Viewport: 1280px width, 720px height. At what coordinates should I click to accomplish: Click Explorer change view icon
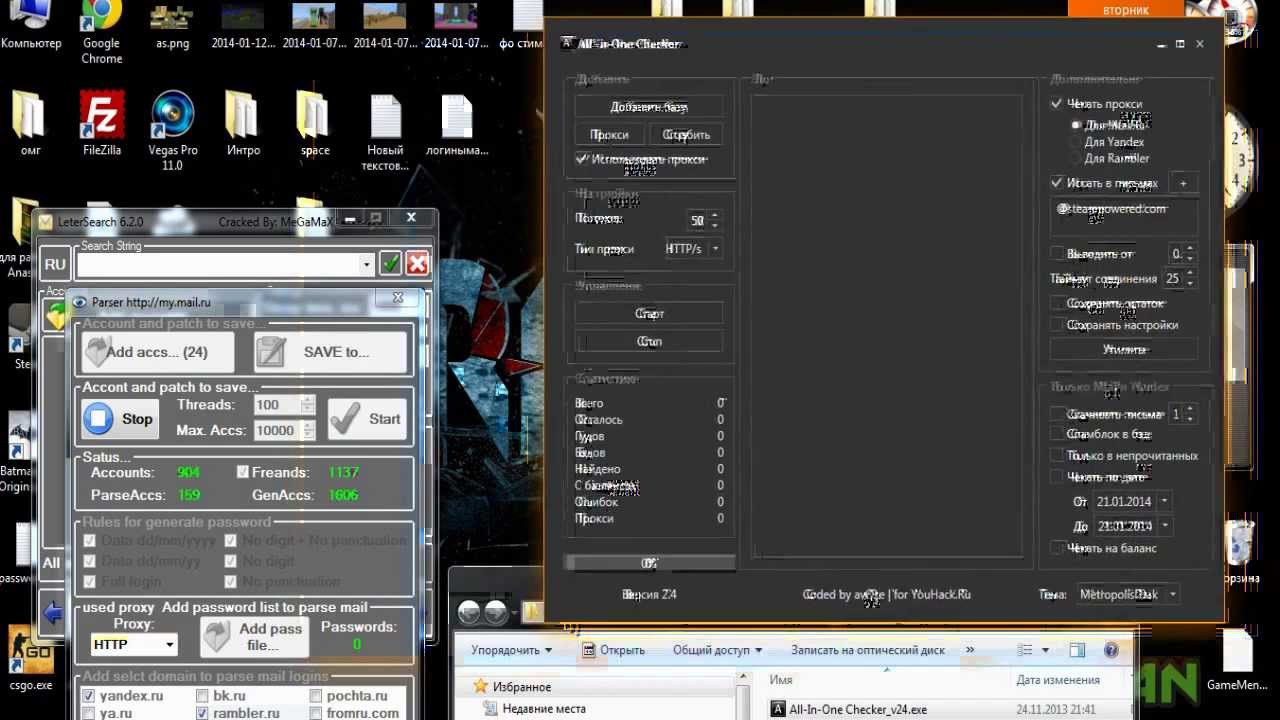click(x=1027, y=650)
